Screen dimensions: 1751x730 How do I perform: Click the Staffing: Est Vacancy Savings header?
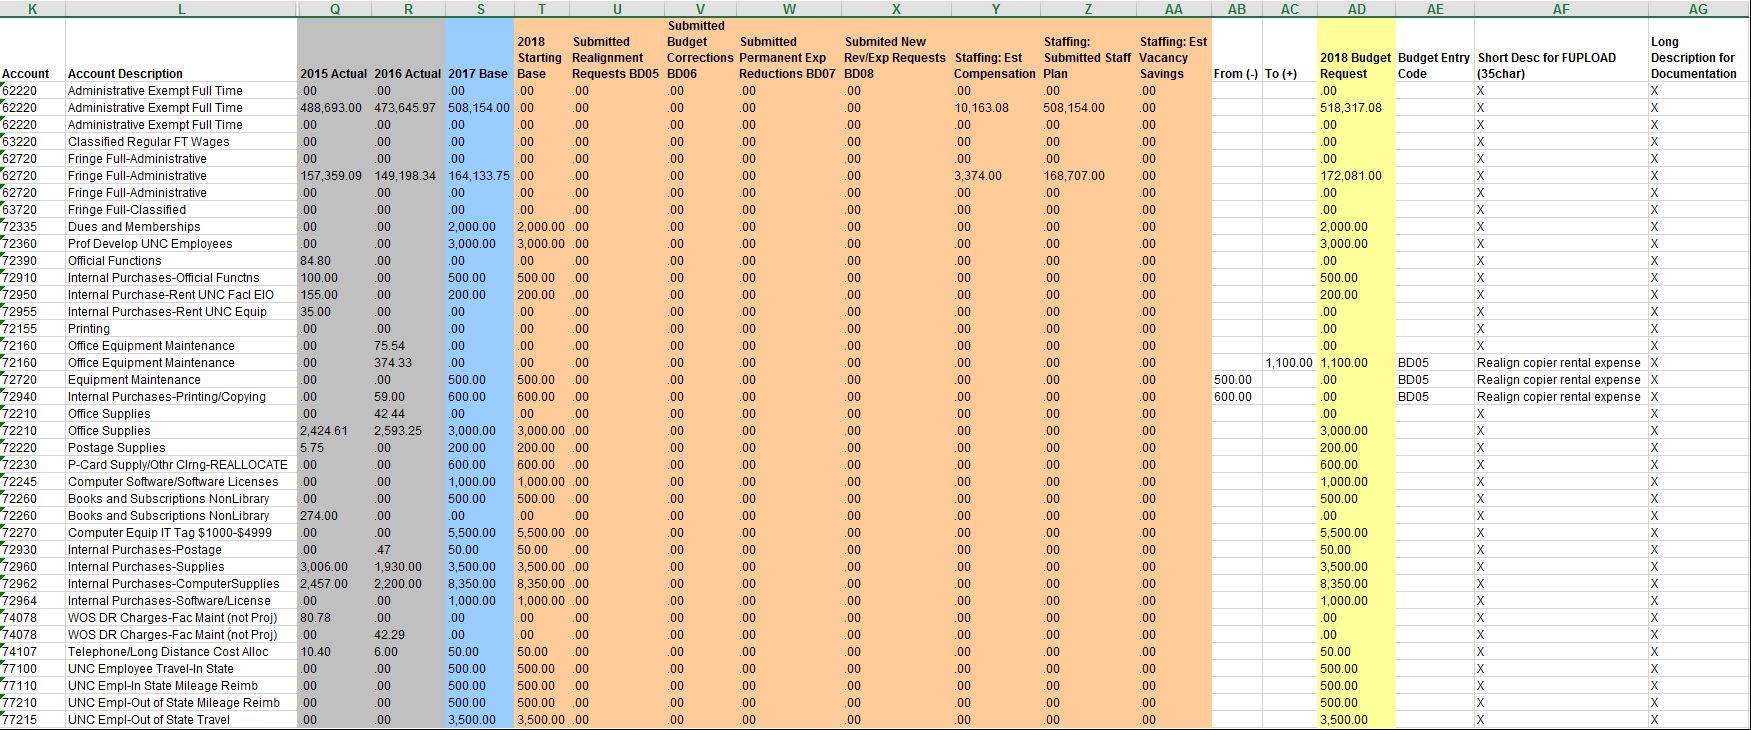point(1173,57)
